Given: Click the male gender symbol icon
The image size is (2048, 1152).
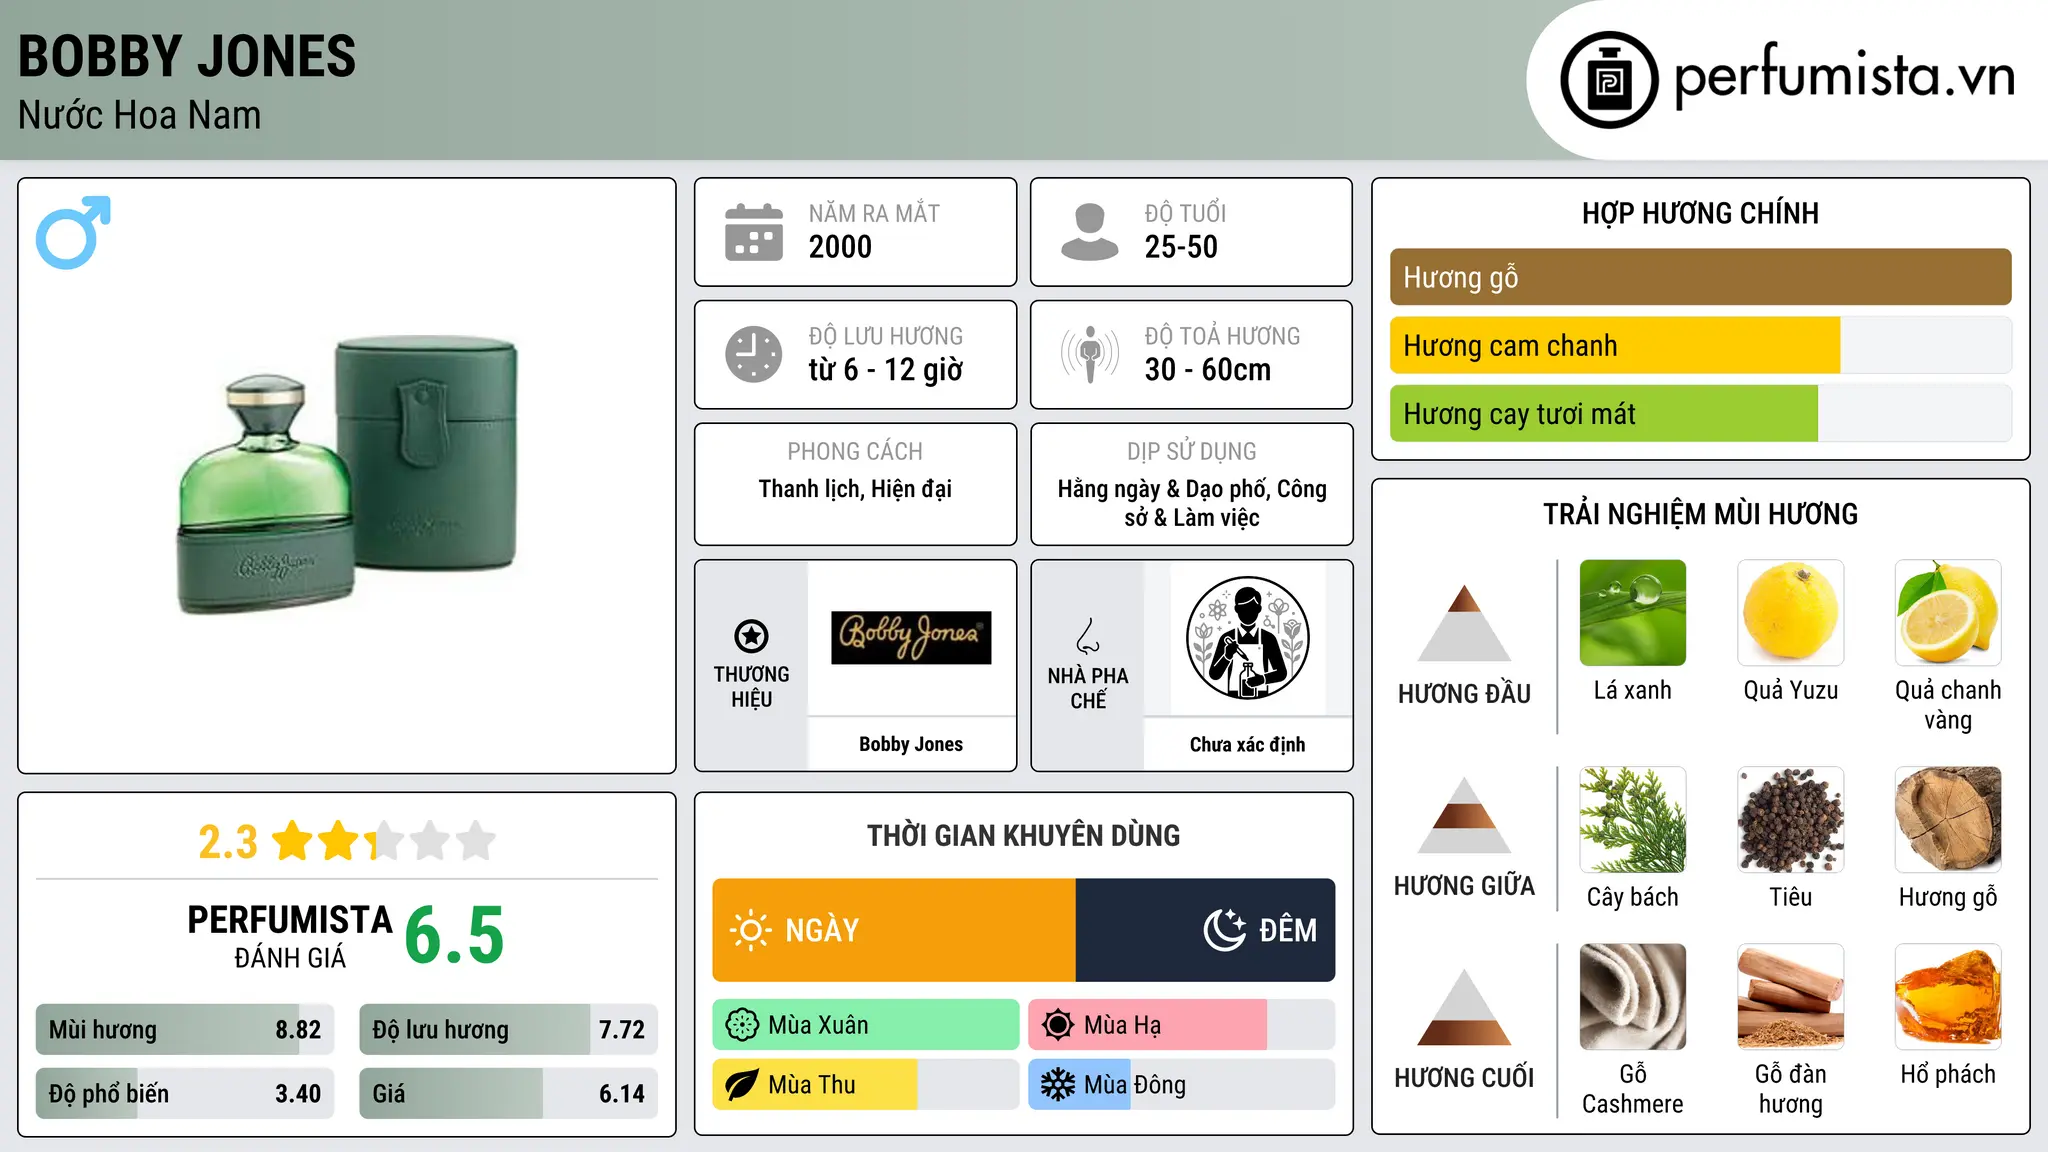Looking at the screenshot, I should click(x=73, y=233).
